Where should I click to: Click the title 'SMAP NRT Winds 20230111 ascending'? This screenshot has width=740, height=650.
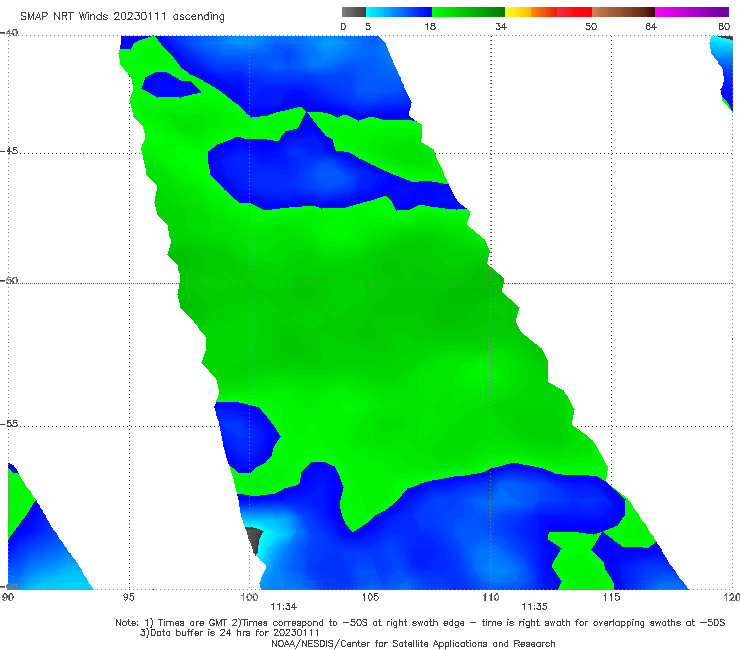pos(122,17)
